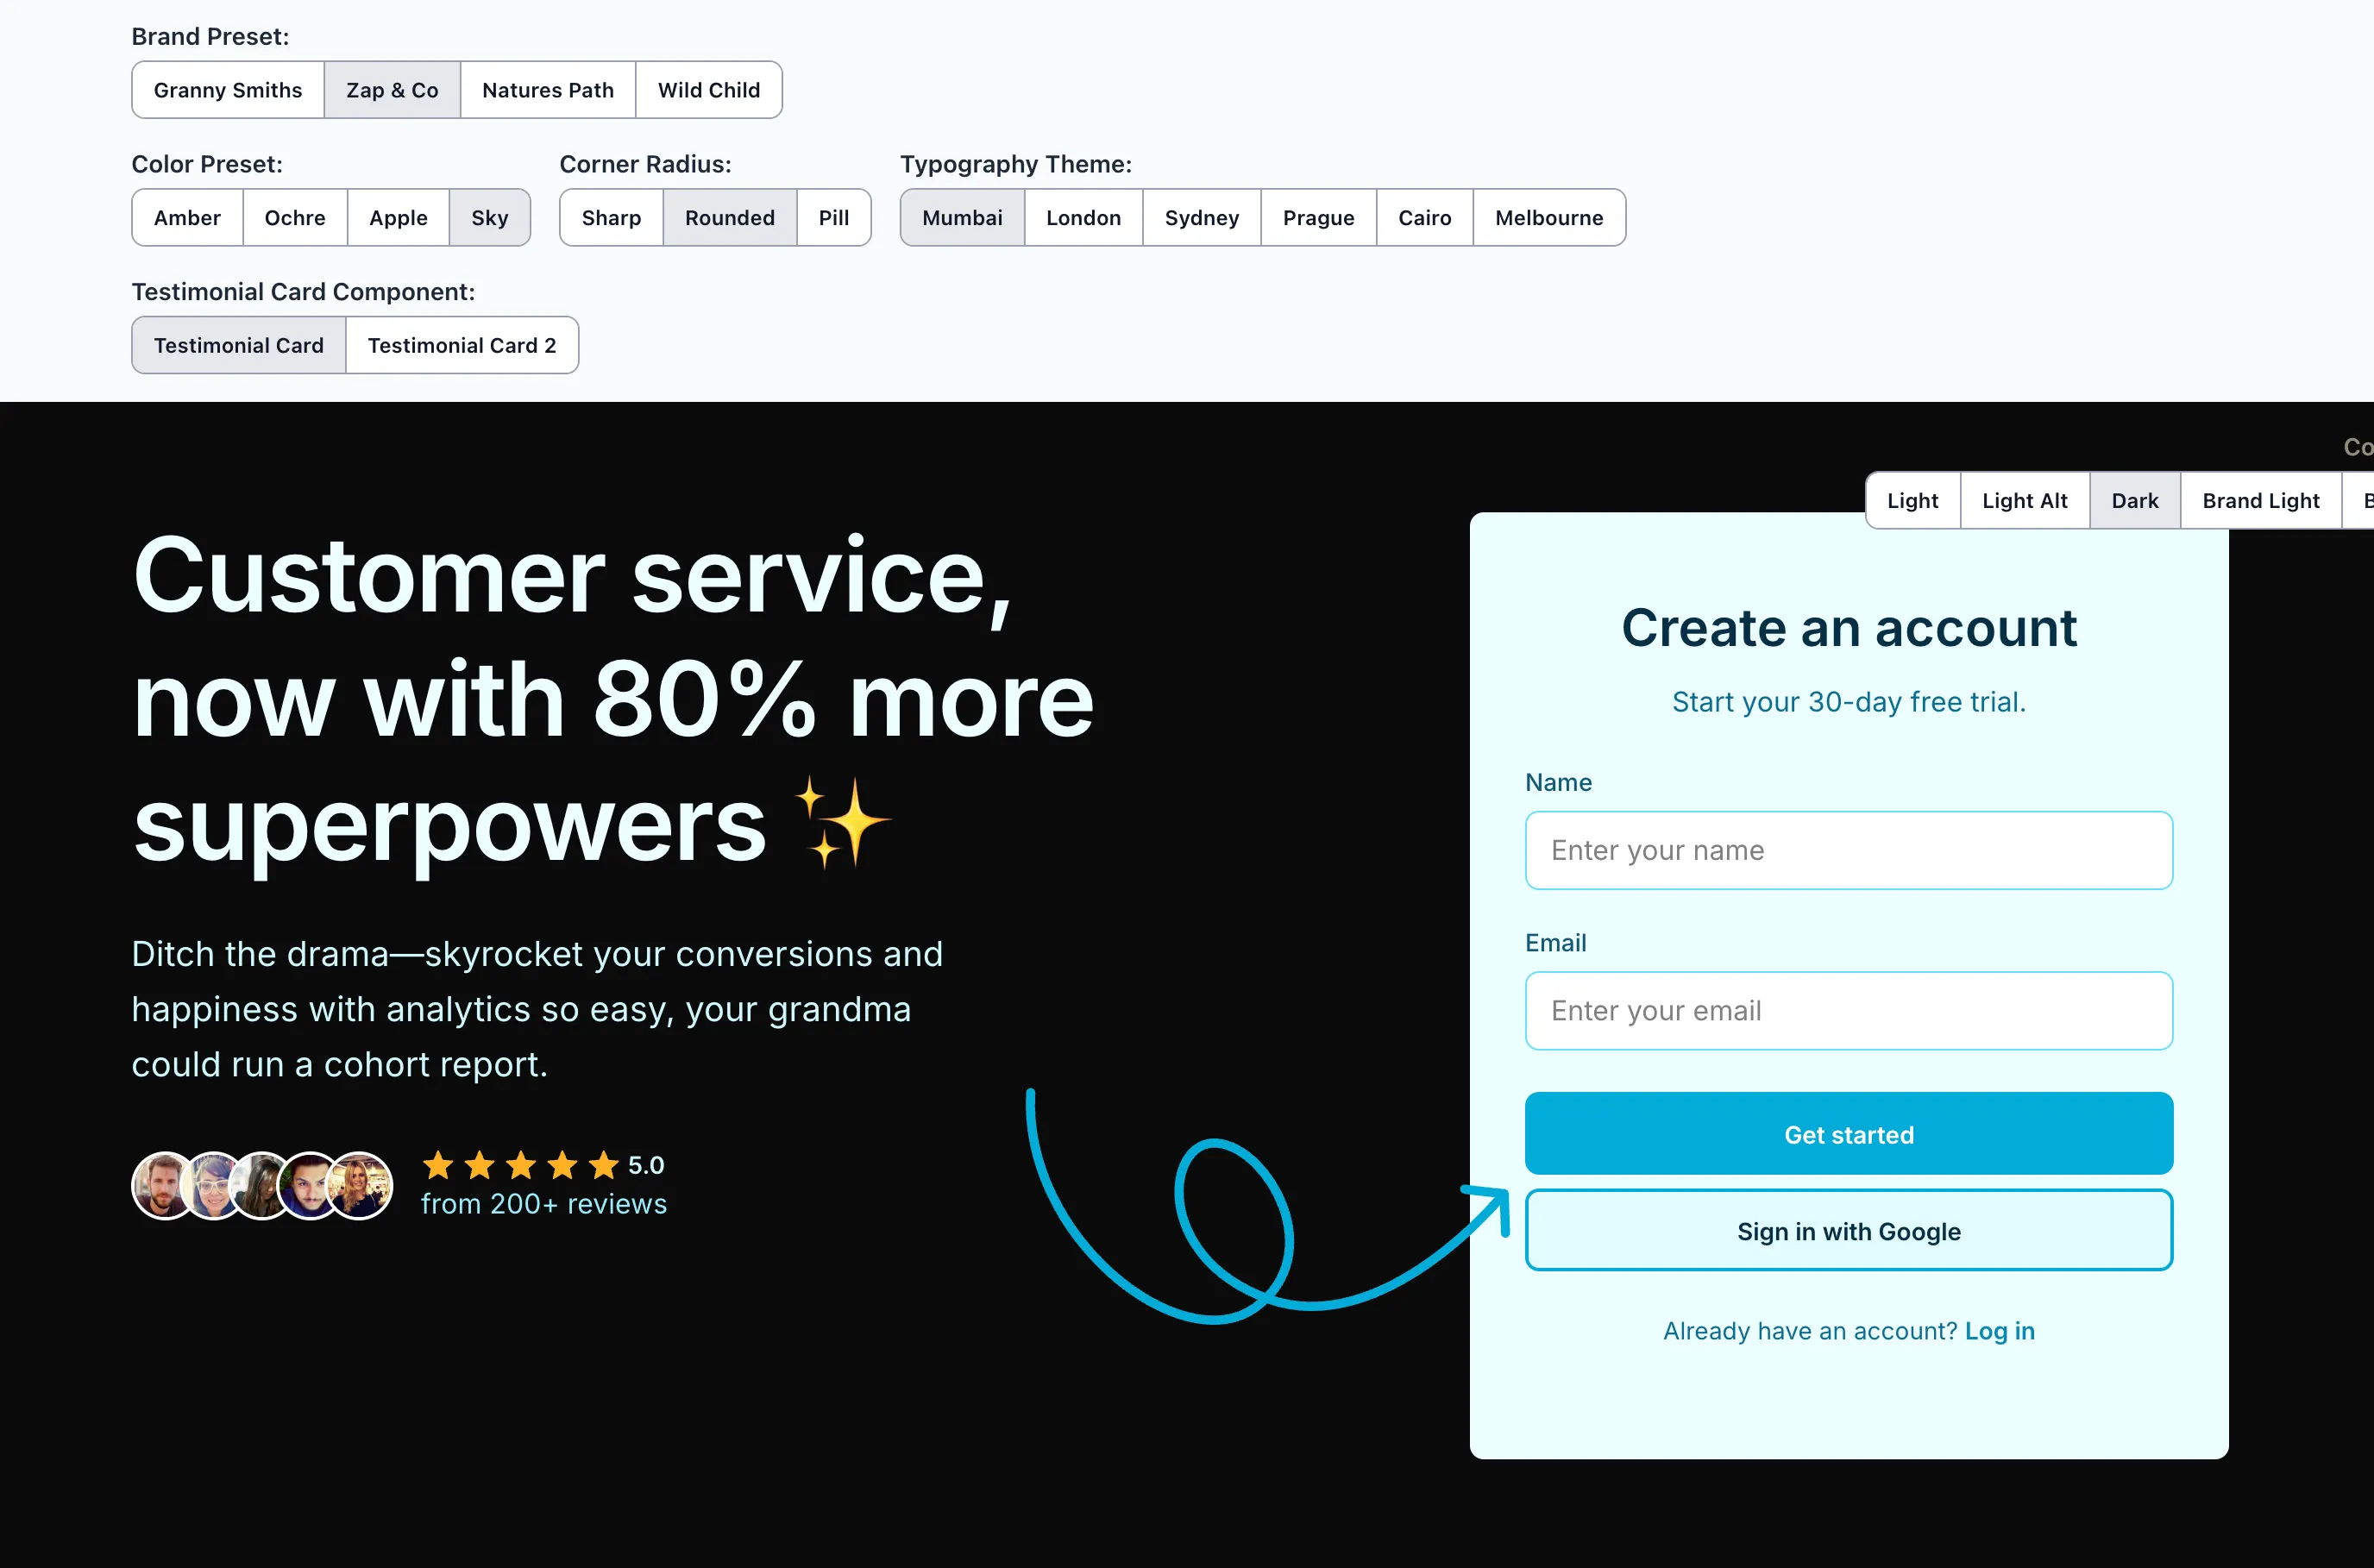Set corner radius to Pill
Image resolution: width=2374 pixels, height=1568 pixels.
[x=833, y=218]
